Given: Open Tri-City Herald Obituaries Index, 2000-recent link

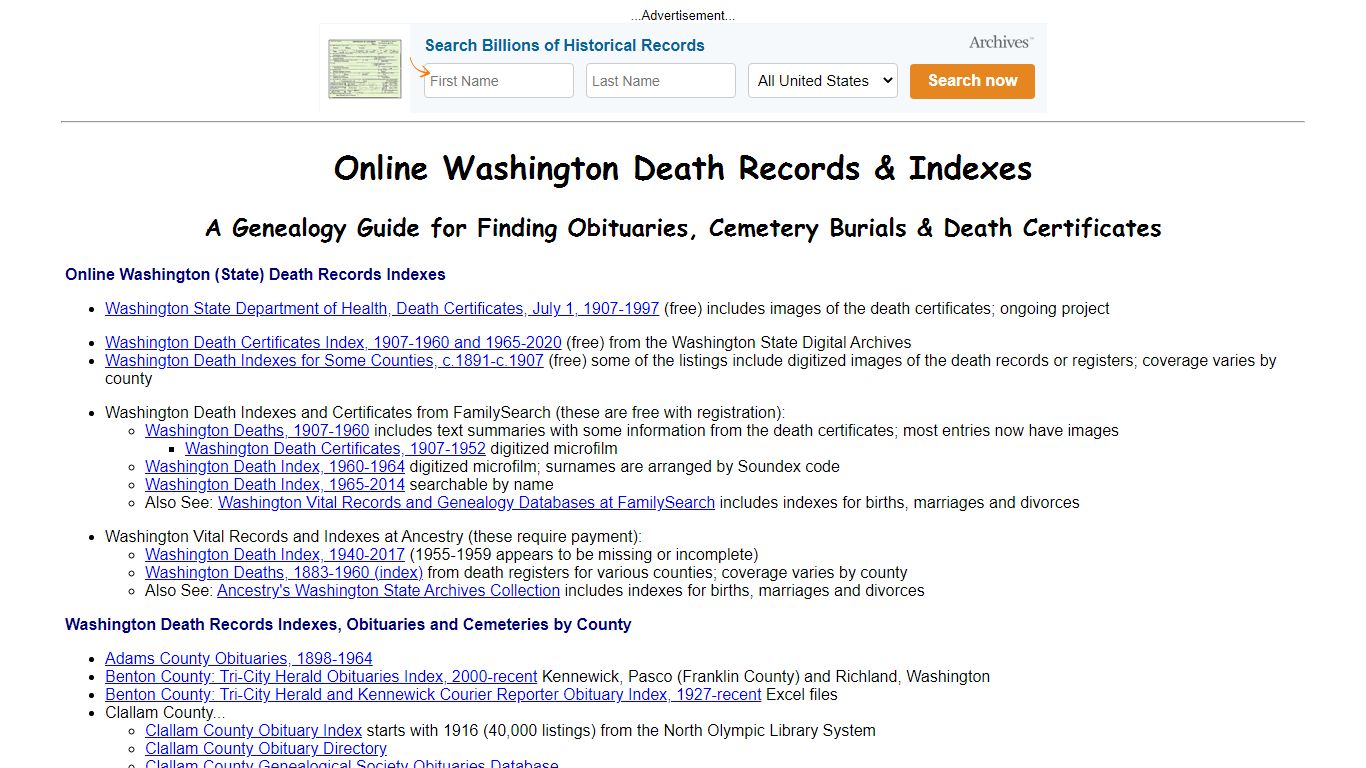Looking at the screenshot, I should coord(321,676).
